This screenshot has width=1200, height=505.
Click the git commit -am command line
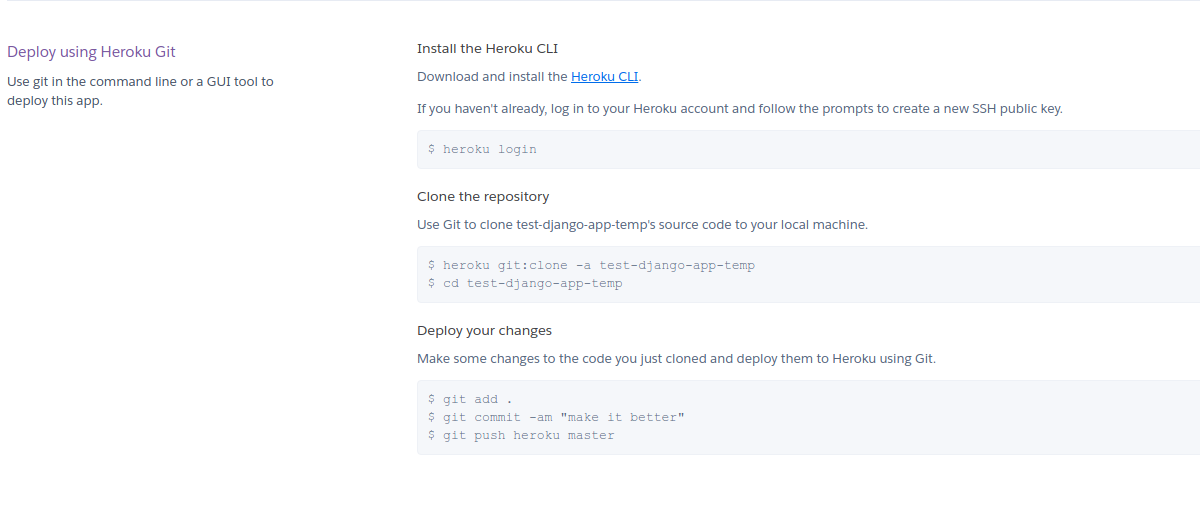tap(556, 417)
